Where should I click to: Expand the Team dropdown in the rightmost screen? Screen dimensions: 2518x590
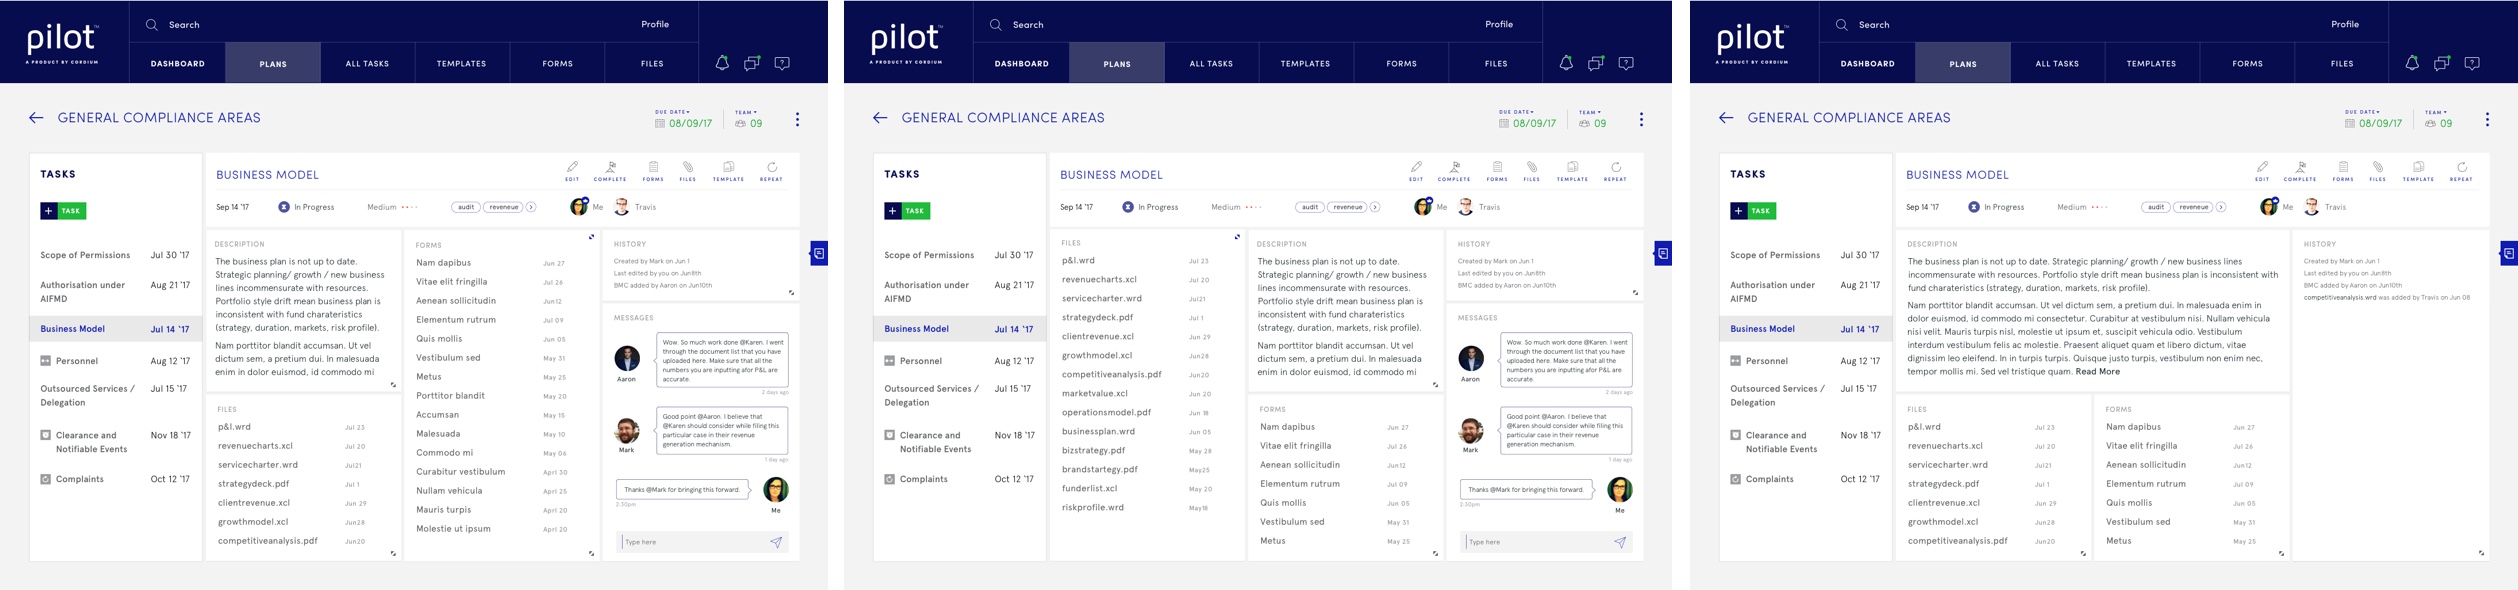2438,112
